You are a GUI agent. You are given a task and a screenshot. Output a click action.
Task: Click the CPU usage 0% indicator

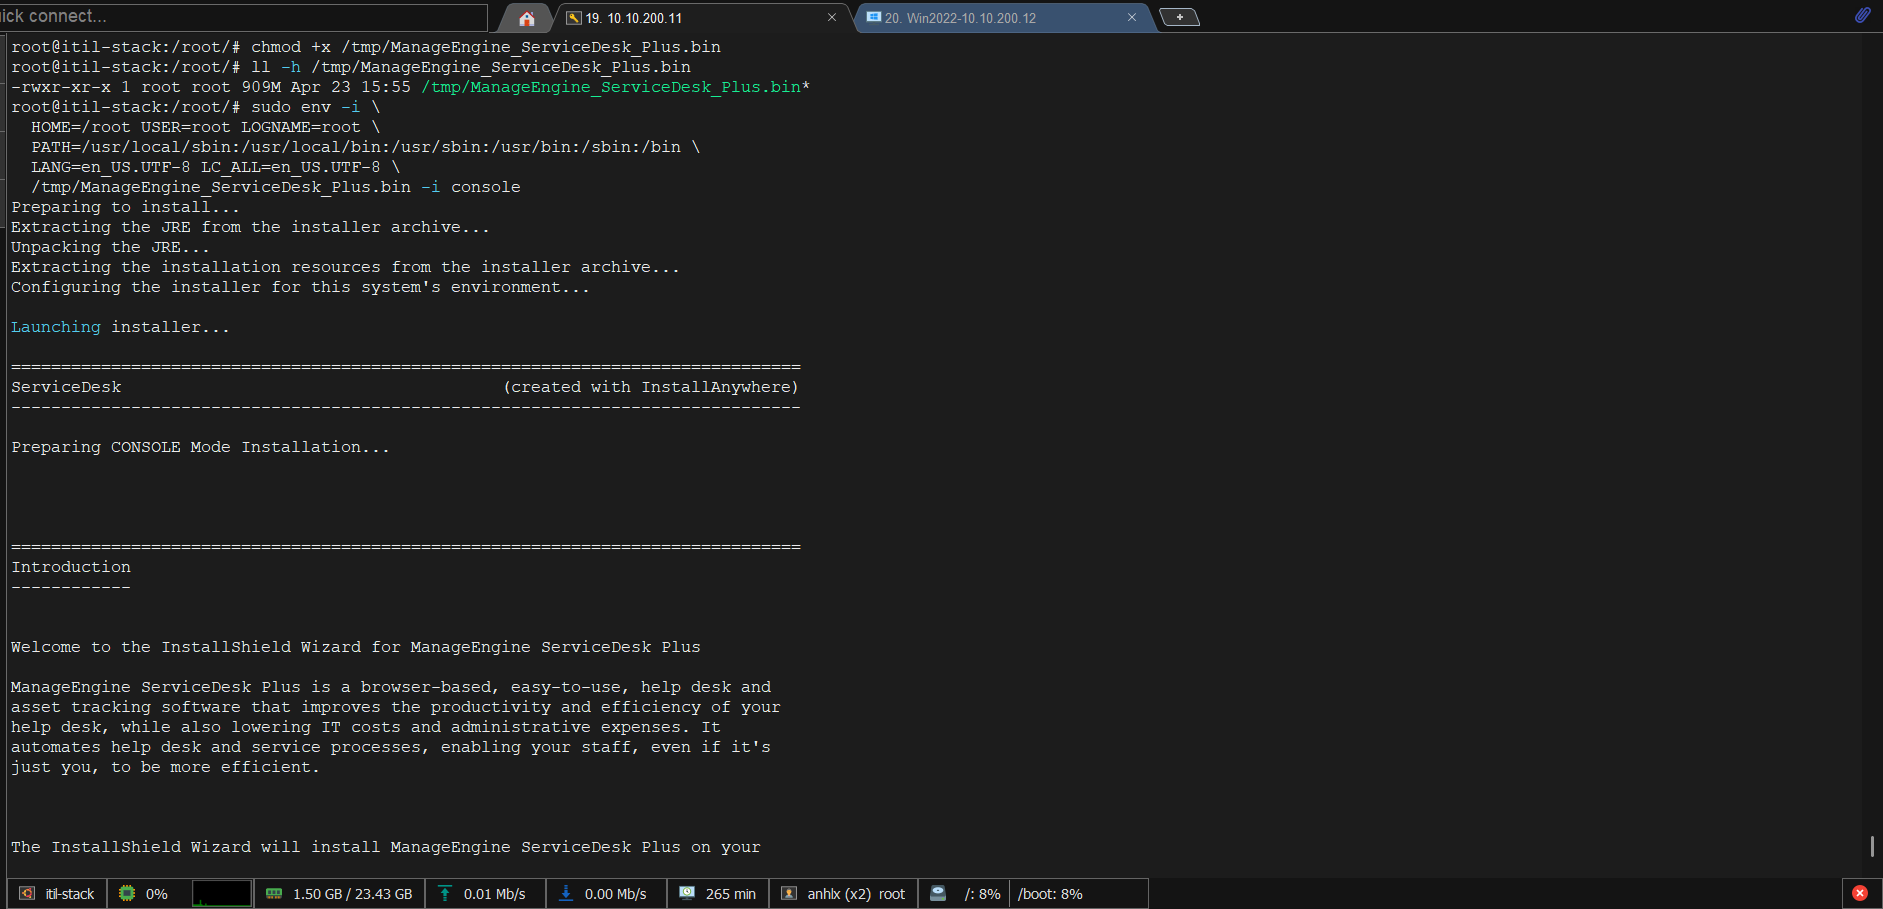tap(144, 894)
